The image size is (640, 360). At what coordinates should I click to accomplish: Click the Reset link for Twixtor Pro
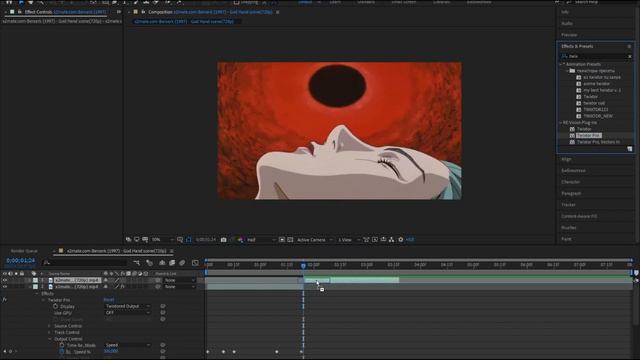pos(109,300)
